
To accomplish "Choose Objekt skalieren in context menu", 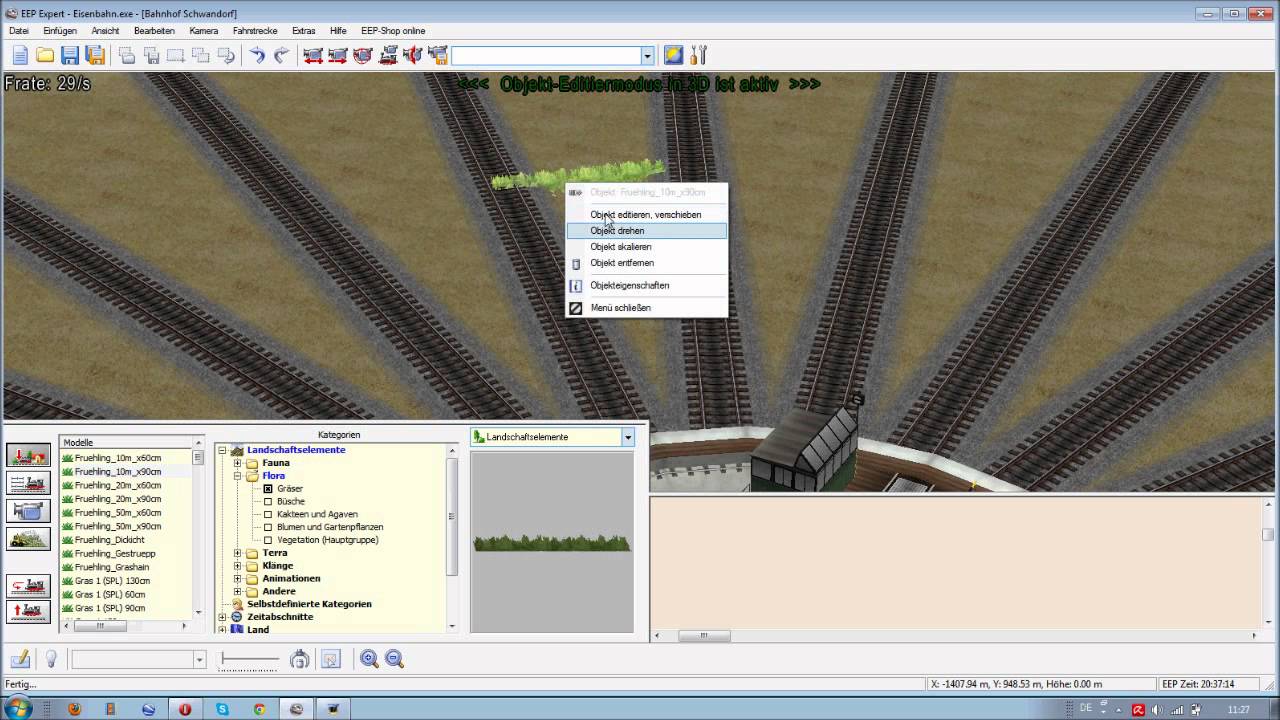I will click(647, 247).
